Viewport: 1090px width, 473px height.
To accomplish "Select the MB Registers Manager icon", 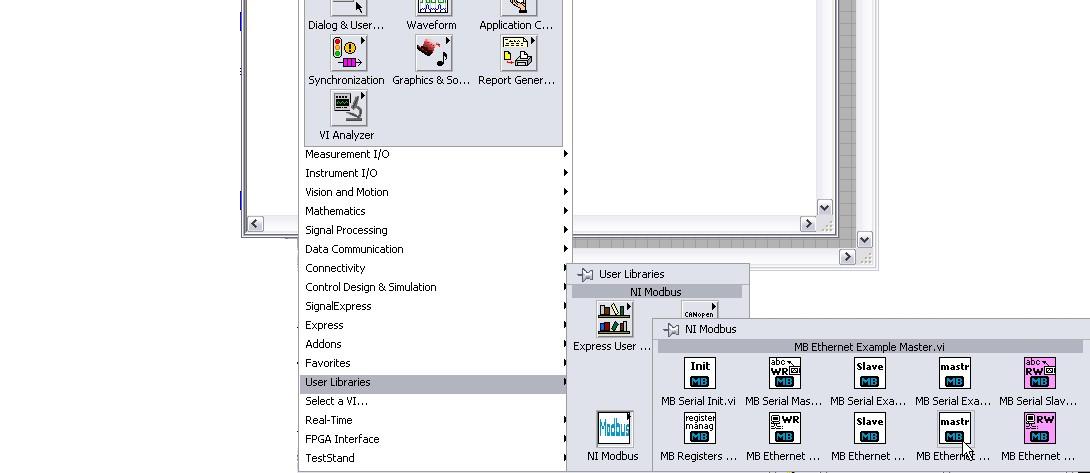I will point(699,428).
